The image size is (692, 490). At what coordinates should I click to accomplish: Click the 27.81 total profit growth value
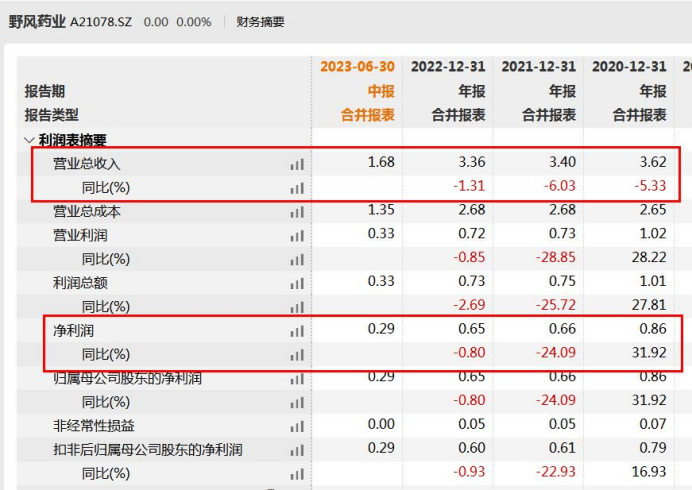pos(649,305)
